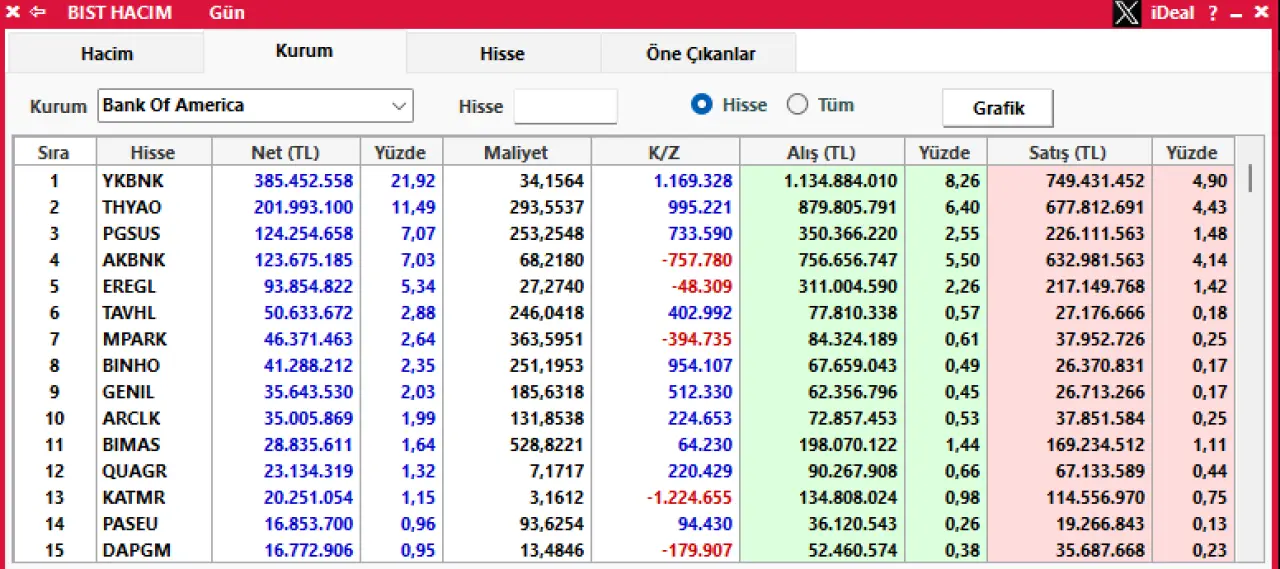Click the iDeal logo label
The height and width of the screenshot is (569, 1280).
[1172, 13]
